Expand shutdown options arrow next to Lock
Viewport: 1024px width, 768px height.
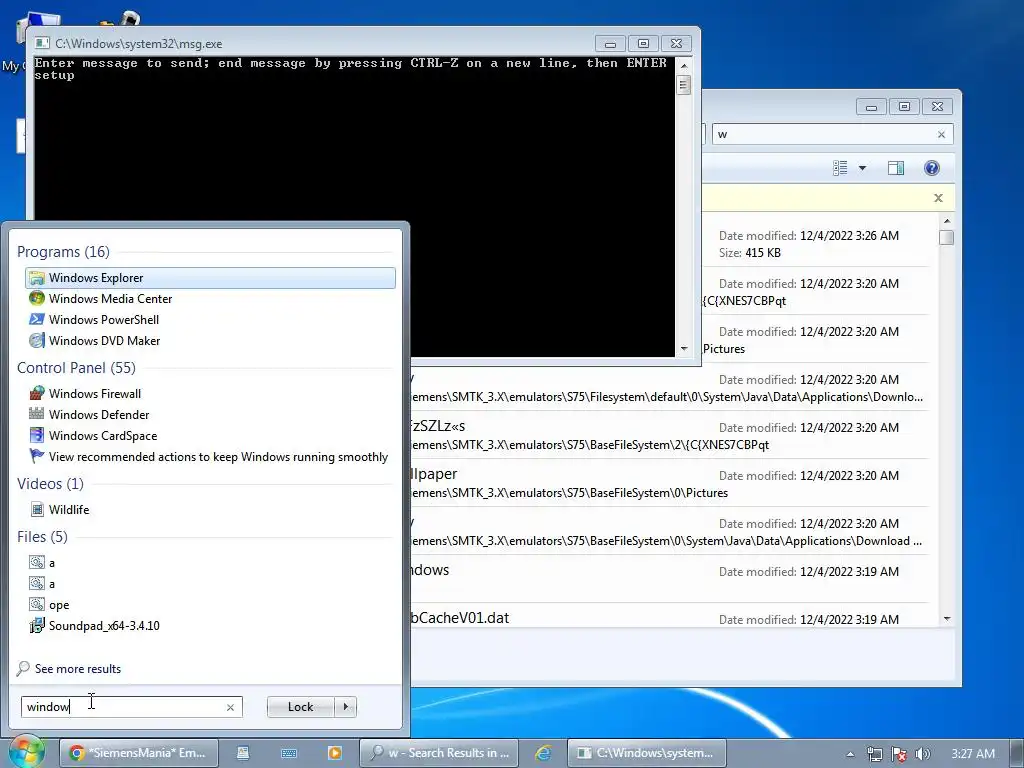click(x=345, y=707)
